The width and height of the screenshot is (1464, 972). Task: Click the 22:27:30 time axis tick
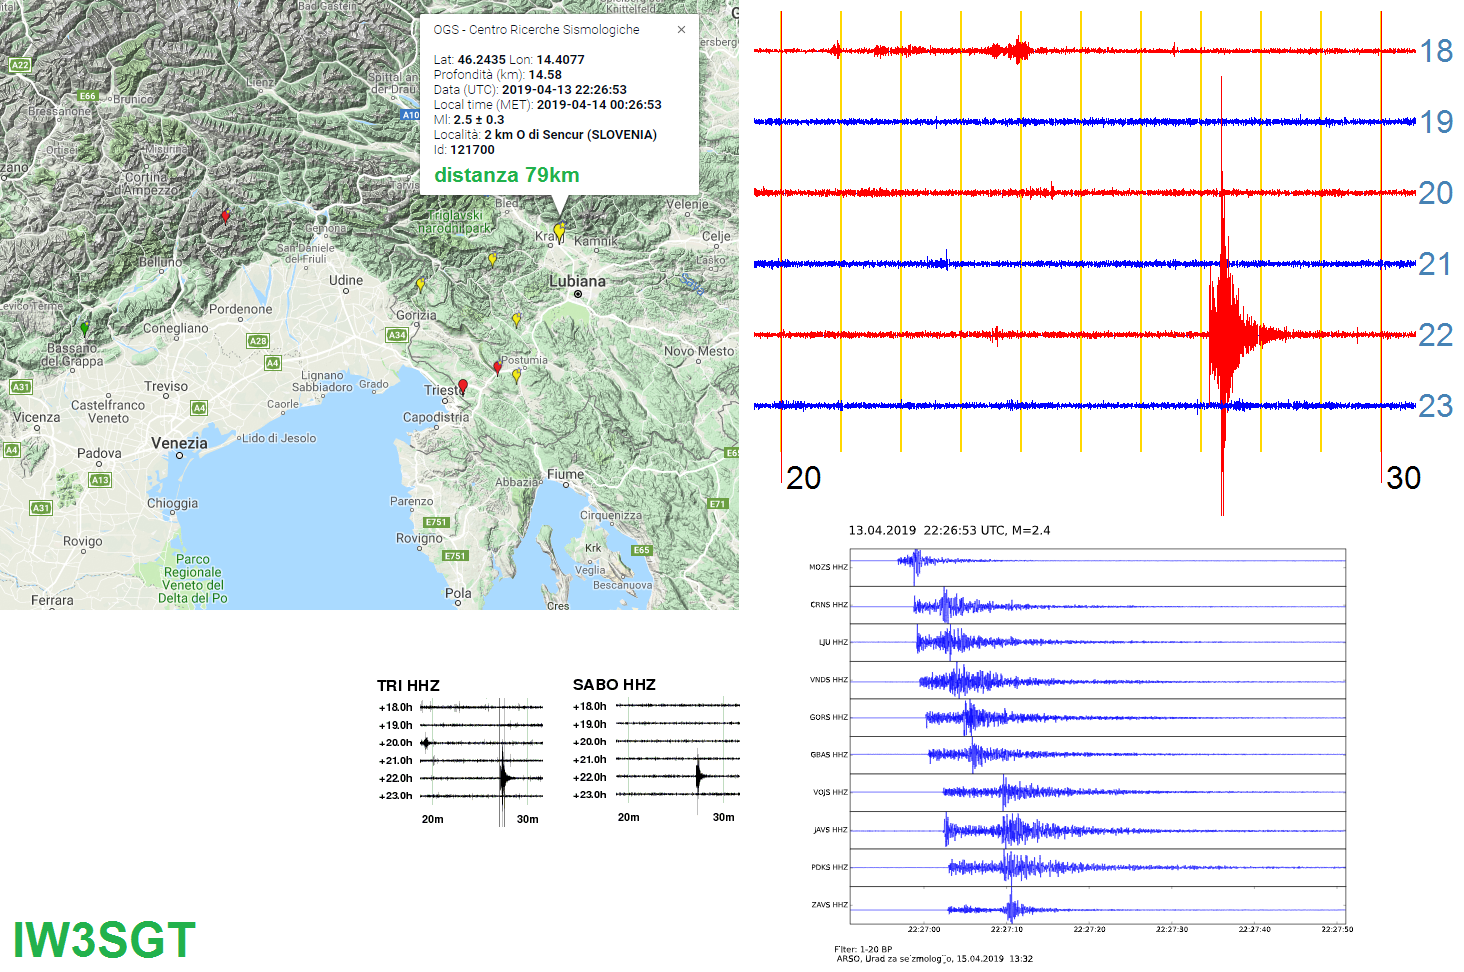tap(1172, 929)
